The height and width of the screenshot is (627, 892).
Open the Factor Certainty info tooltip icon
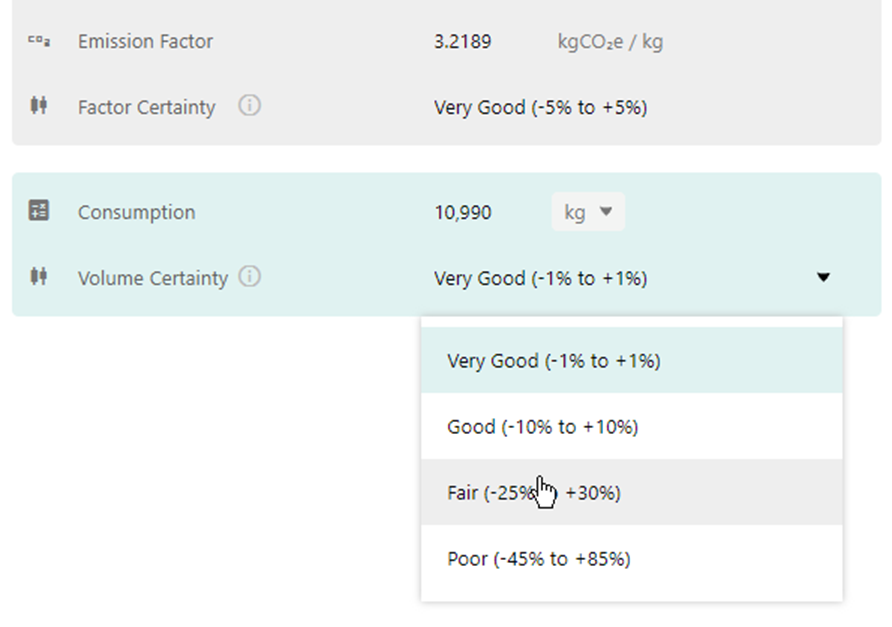point(249,105)
